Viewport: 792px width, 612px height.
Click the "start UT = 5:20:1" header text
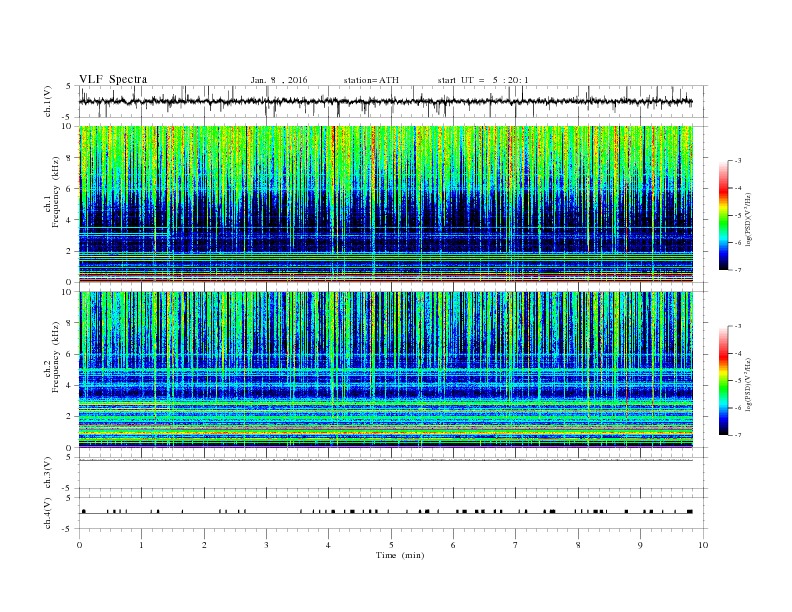[483, 80]
